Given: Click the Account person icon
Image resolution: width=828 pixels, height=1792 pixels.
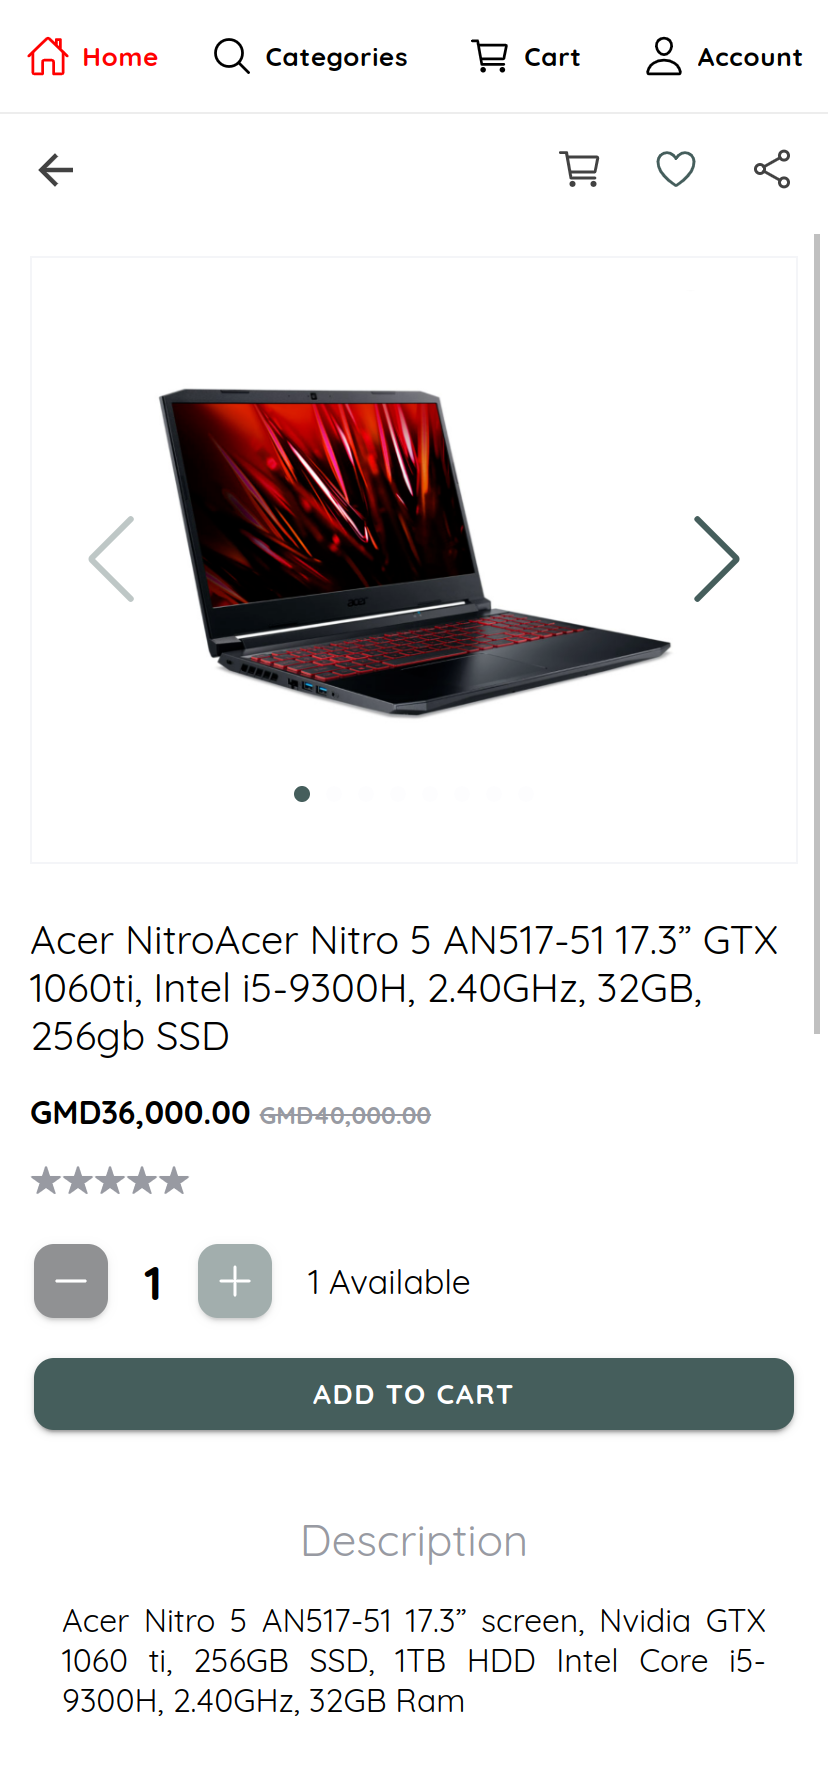Looking at the screenshot, I should (x=664, y=57).
